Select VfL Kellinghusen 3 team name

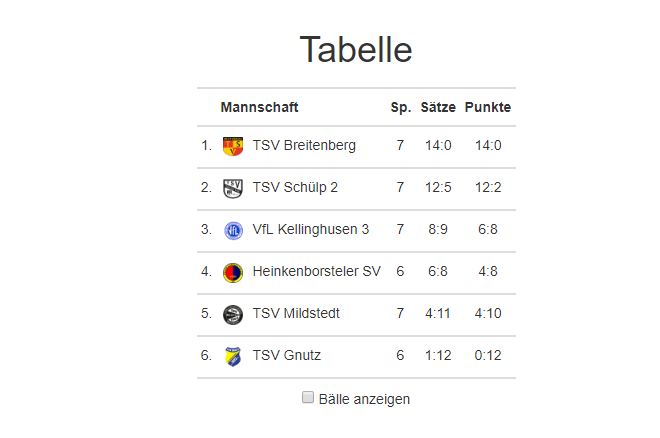311,229
